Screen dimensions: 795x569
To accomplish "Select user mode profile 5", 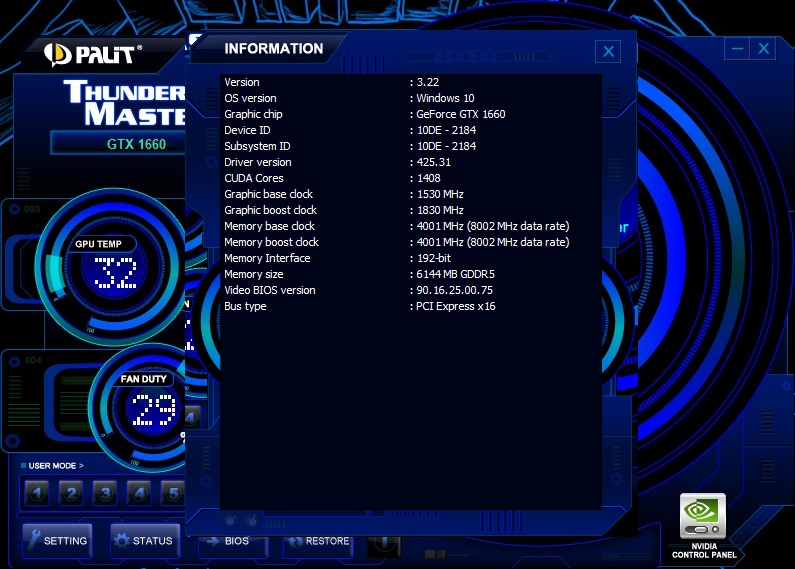I will pyautogui.click(x=173, y=493).
